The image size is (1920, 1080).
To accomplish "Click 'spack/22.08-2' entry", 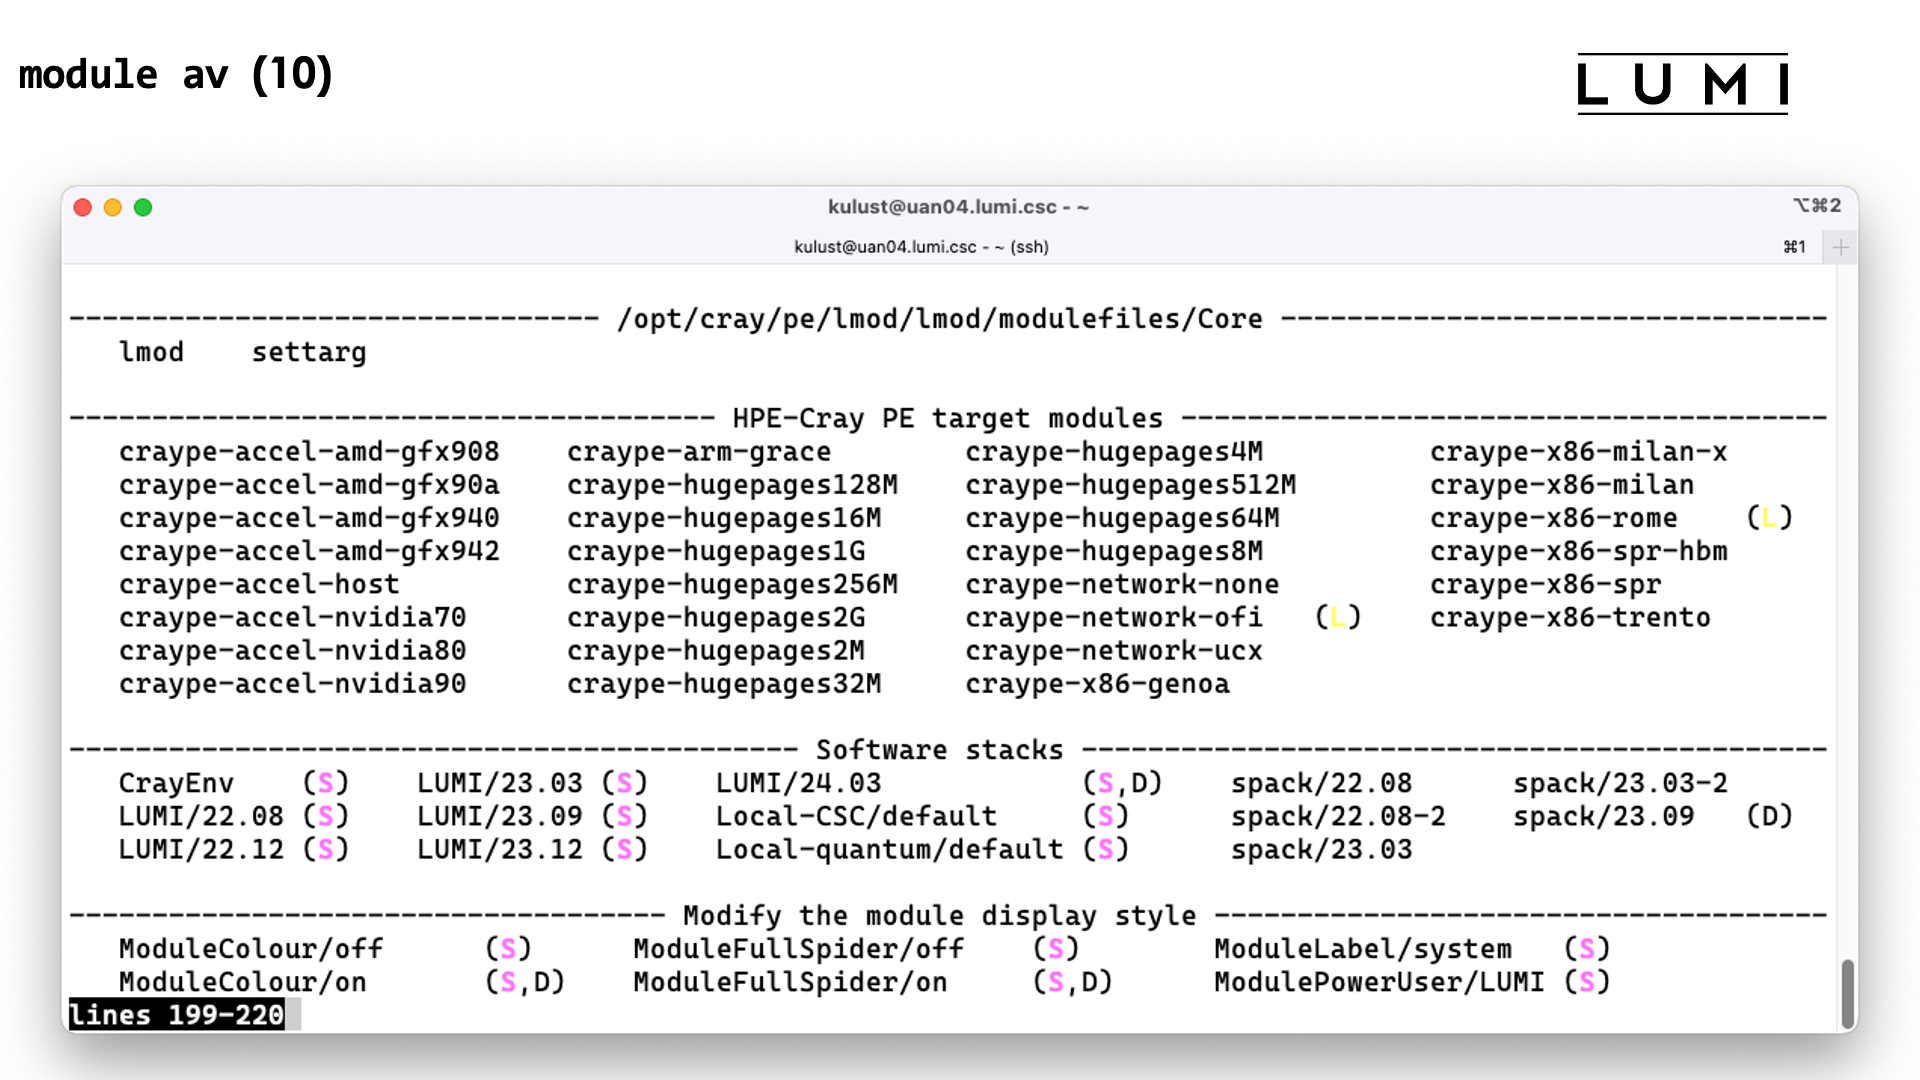I will click(1338, 816).
